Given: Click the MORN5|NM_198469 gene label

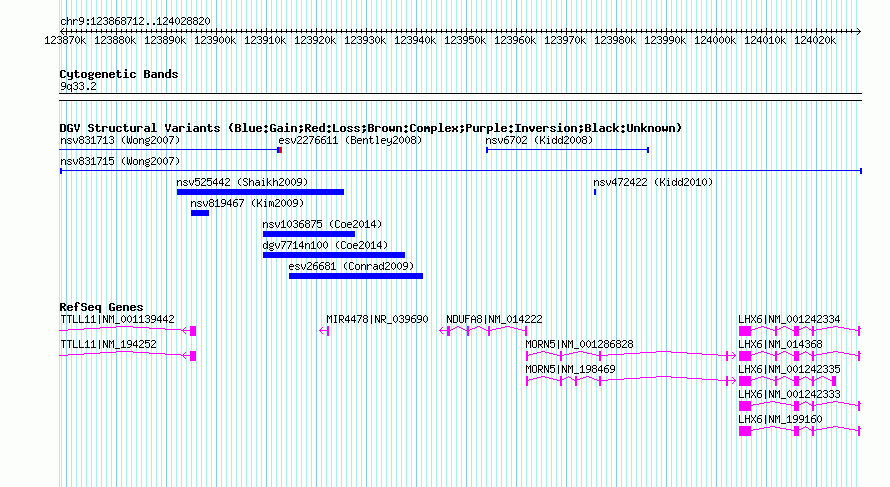Looking at the screenshot, I should (x=570, y=370).
